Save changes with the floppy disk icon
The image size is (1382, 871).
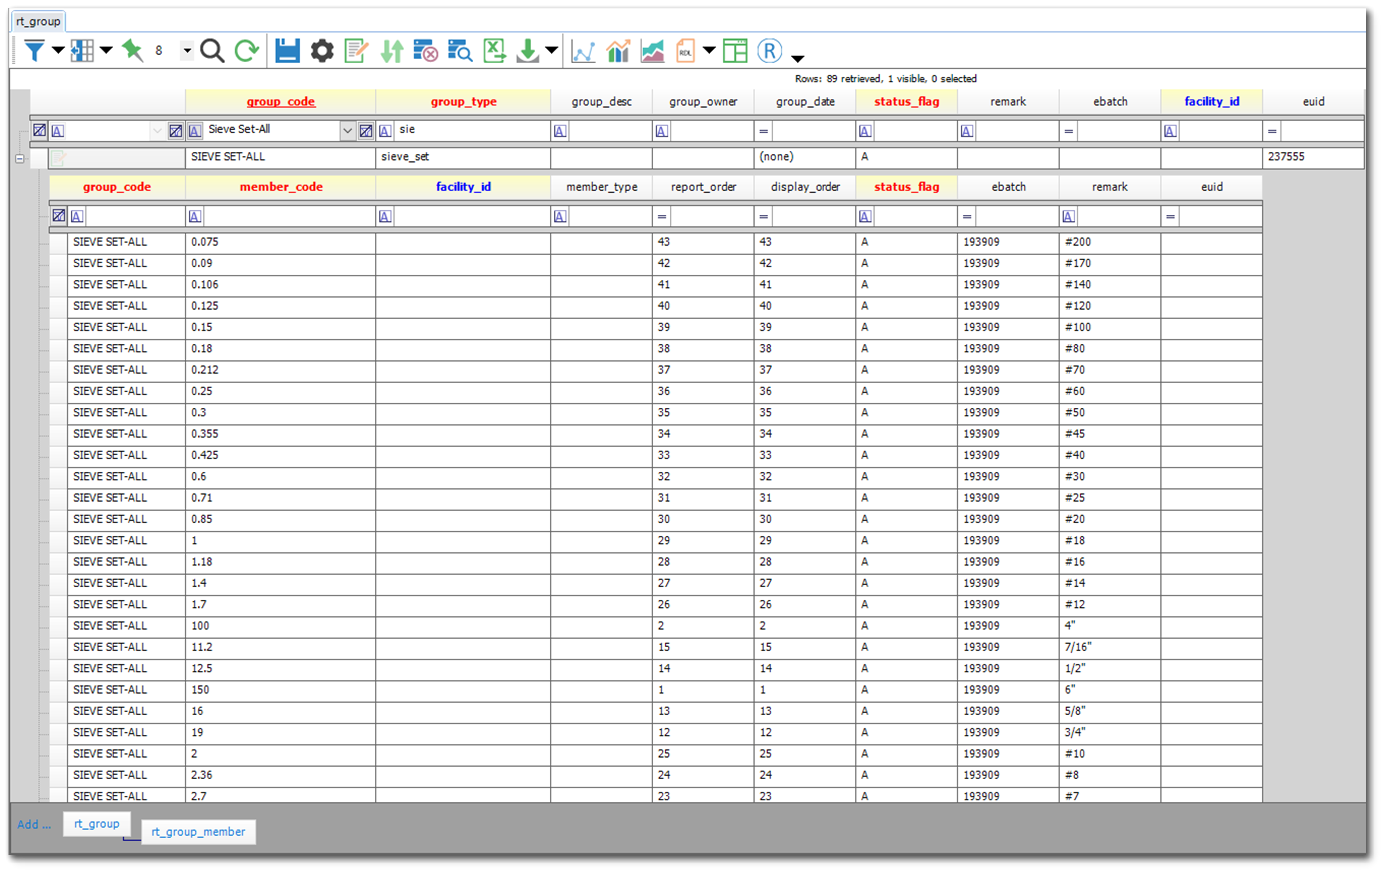(x=288, y=50)
